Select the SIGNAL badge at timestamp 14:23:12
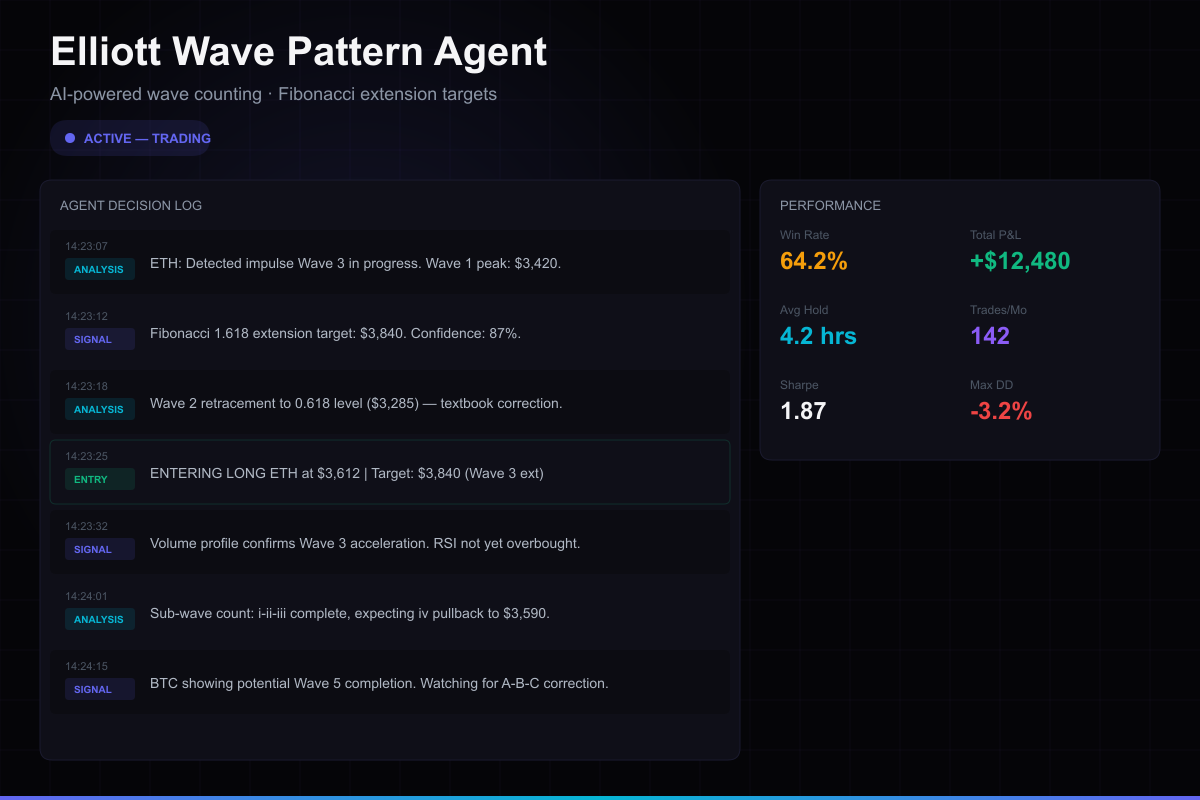1200x800 pixels. pyautogui.click(x=99, y=339)
